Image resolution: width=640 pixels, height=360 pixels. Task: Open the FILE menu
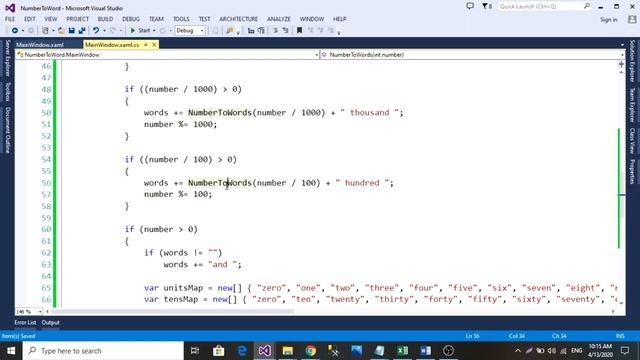tap(10, 19)
